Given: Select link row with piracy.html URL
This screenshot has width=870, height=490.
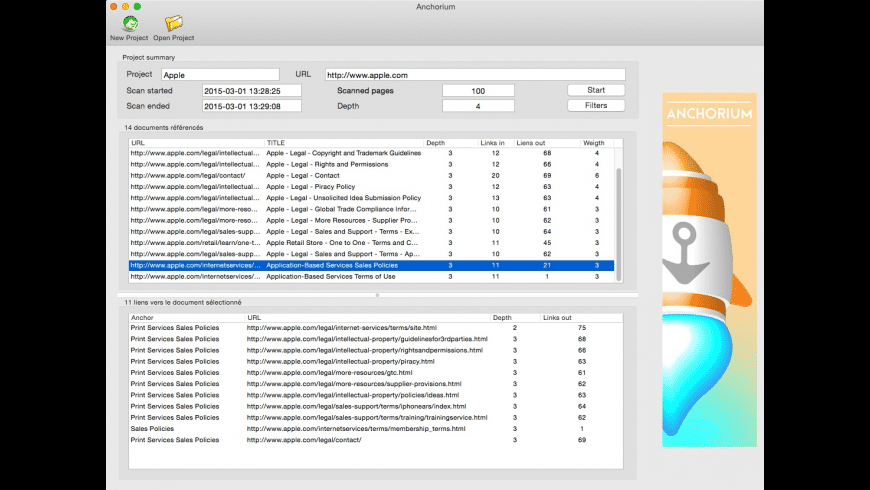Looking at the screenshot, I should pos(376,361).
